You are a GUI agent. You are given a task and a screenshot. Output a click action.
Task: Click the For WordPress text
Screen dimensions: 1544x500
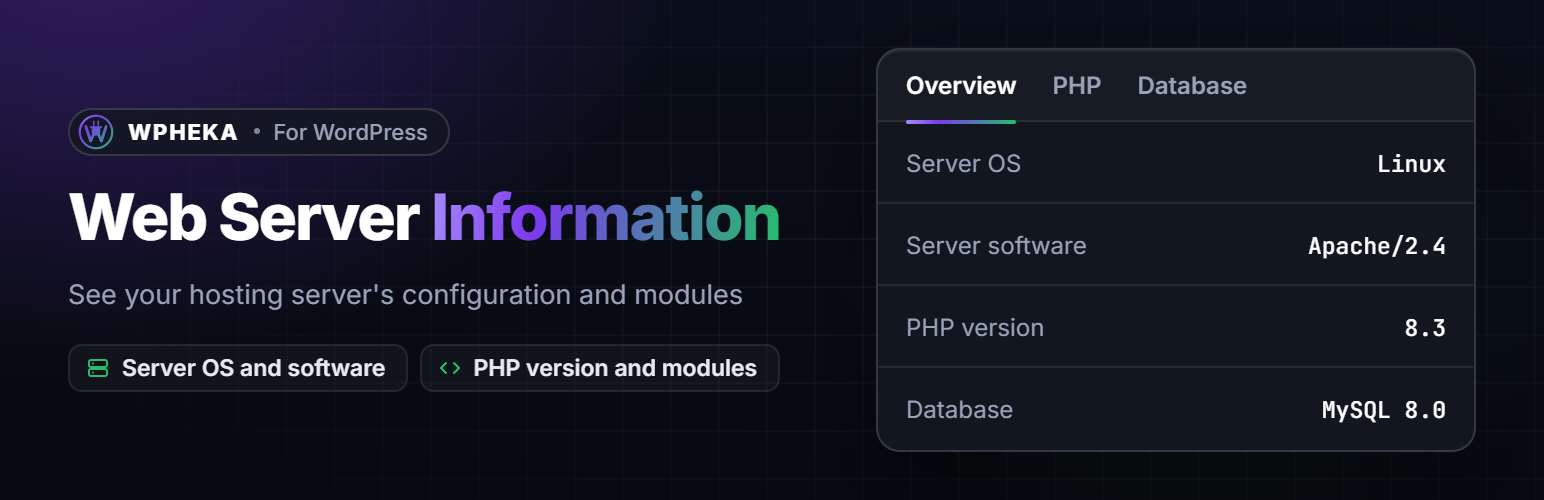point(350,132)
